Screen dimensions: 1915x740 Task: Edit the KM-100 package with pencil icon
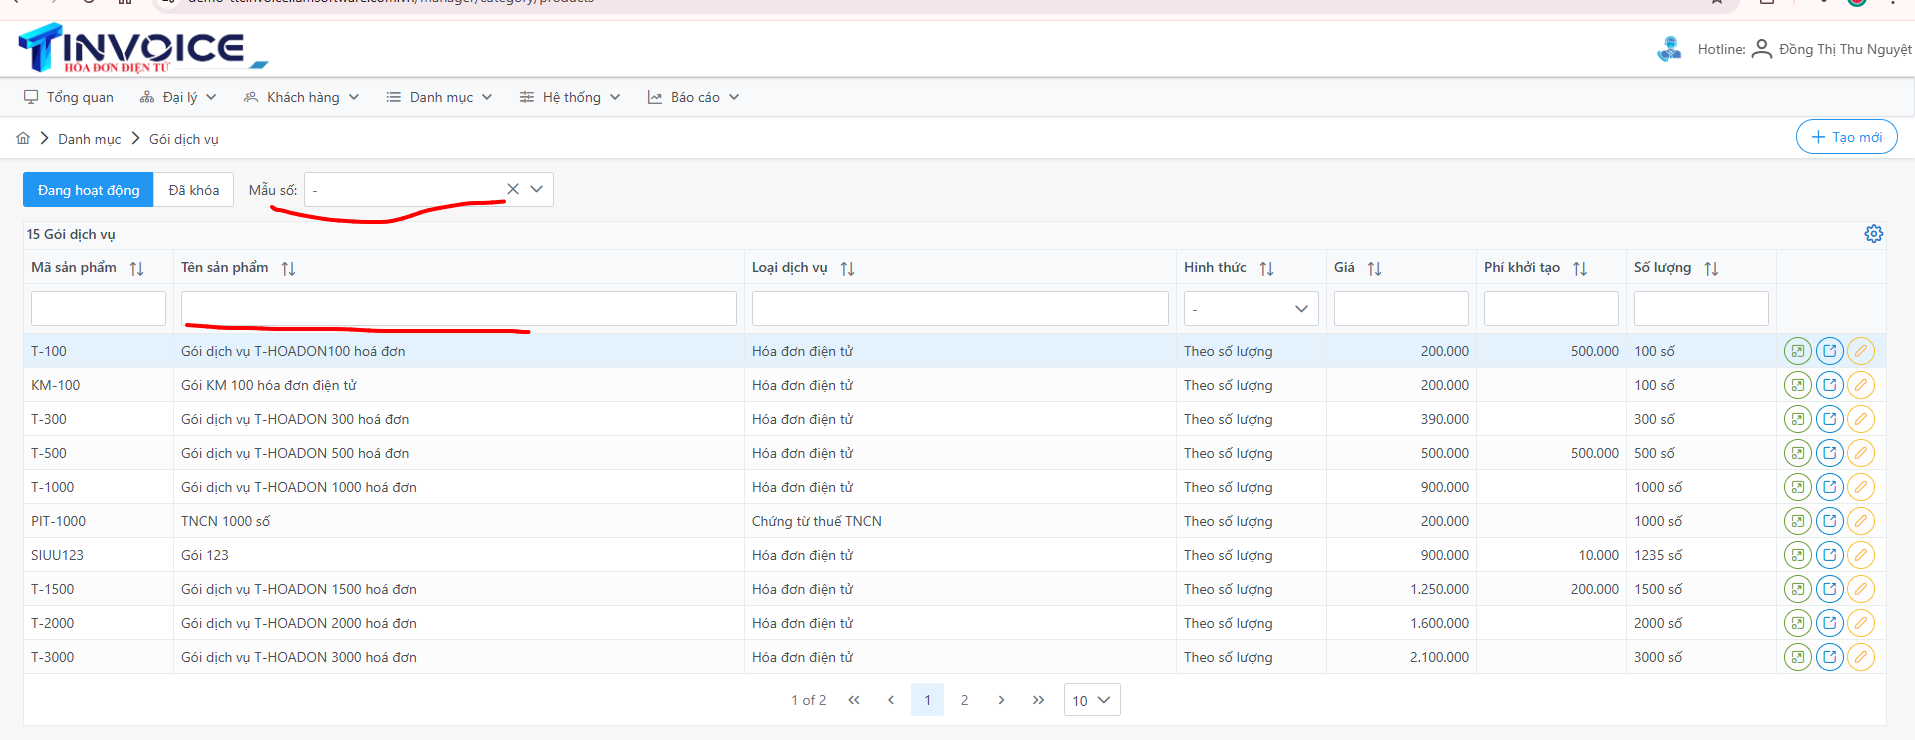click(1861, 385)
